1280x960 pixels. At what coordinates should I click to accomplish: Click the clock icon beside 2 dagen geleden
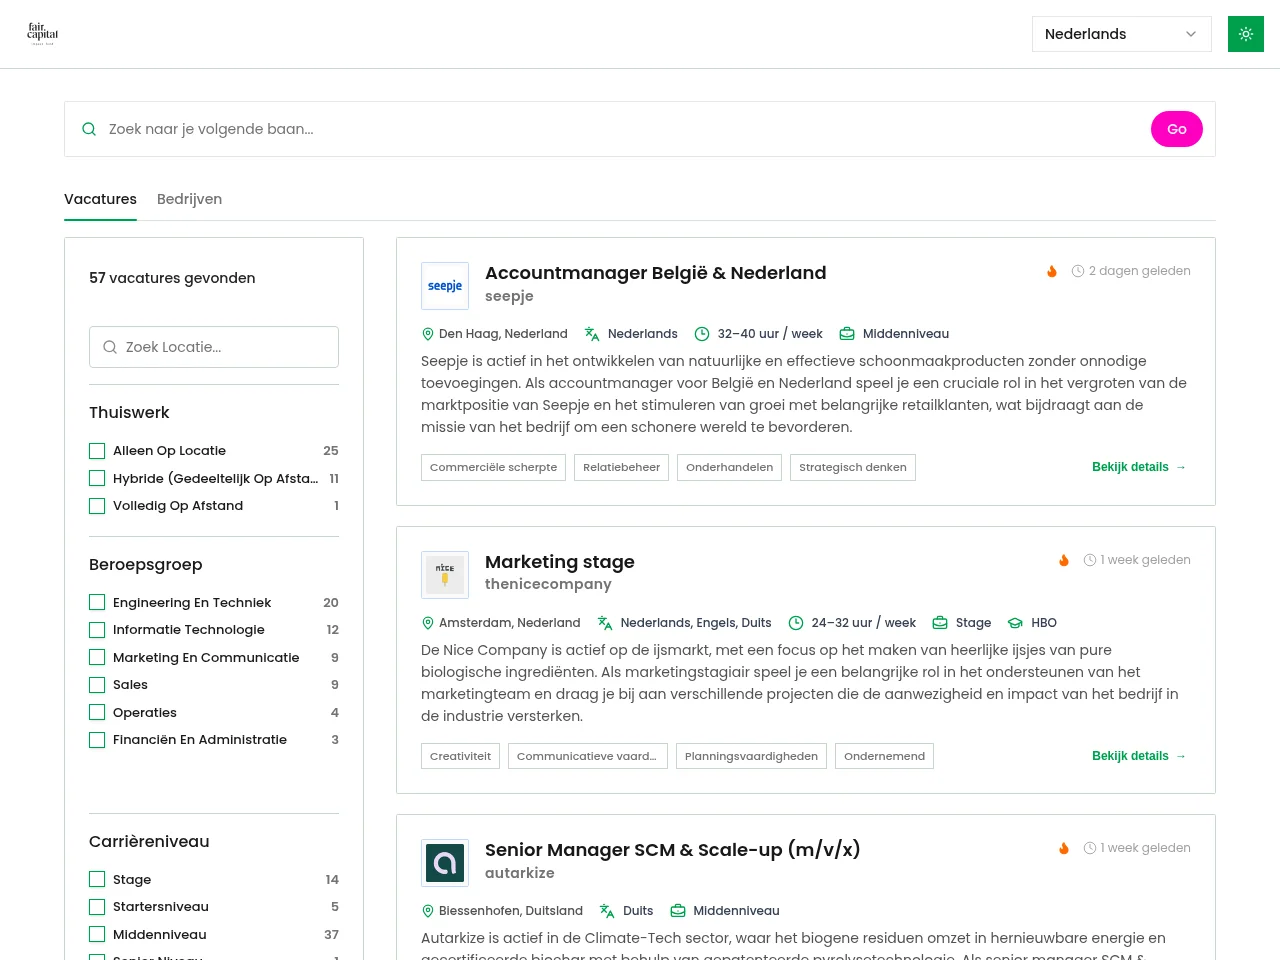(x=1078, y=271)
